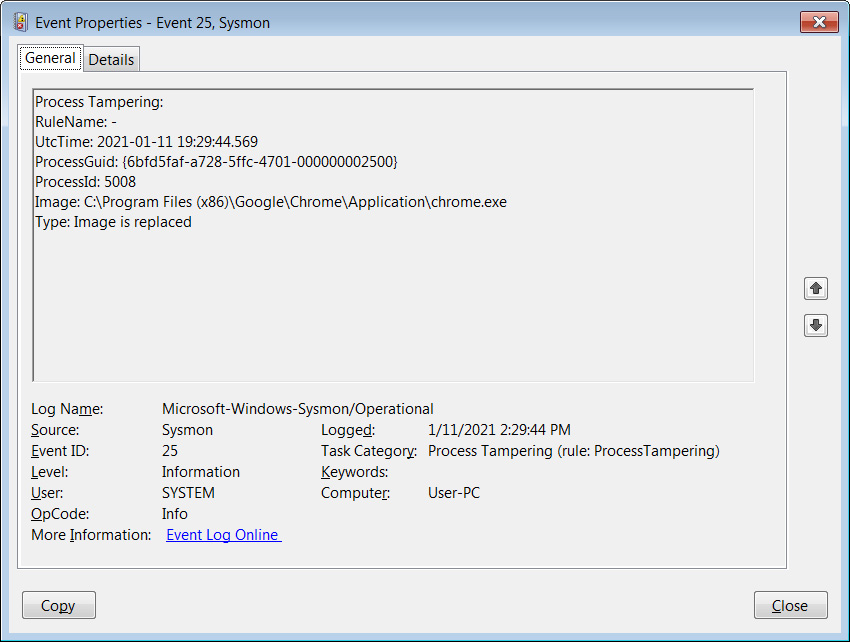
Task: Click the Microsoft-Windows-Sysmon/Operational log name value
Action: click(x=298, y=409)
